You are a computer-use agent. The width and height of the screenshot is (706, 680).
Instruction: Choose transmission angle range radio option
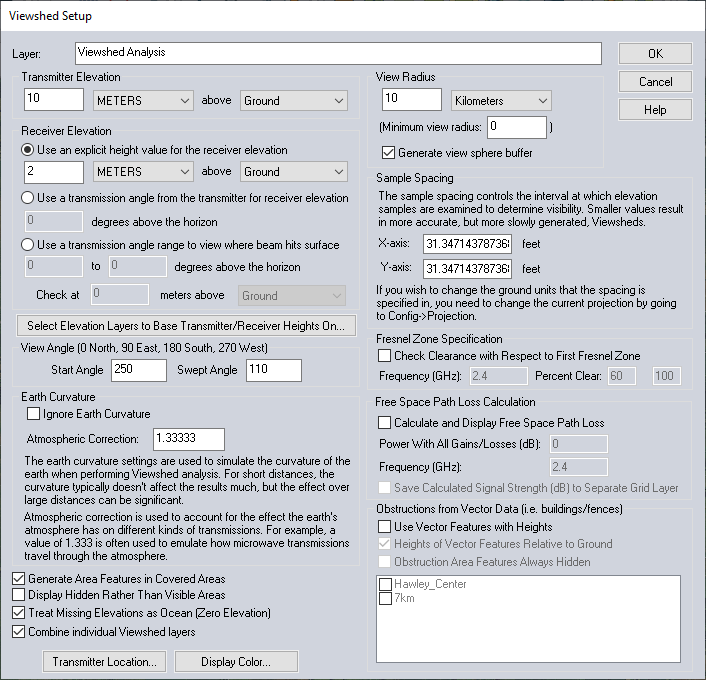click(x=29, y=245)
